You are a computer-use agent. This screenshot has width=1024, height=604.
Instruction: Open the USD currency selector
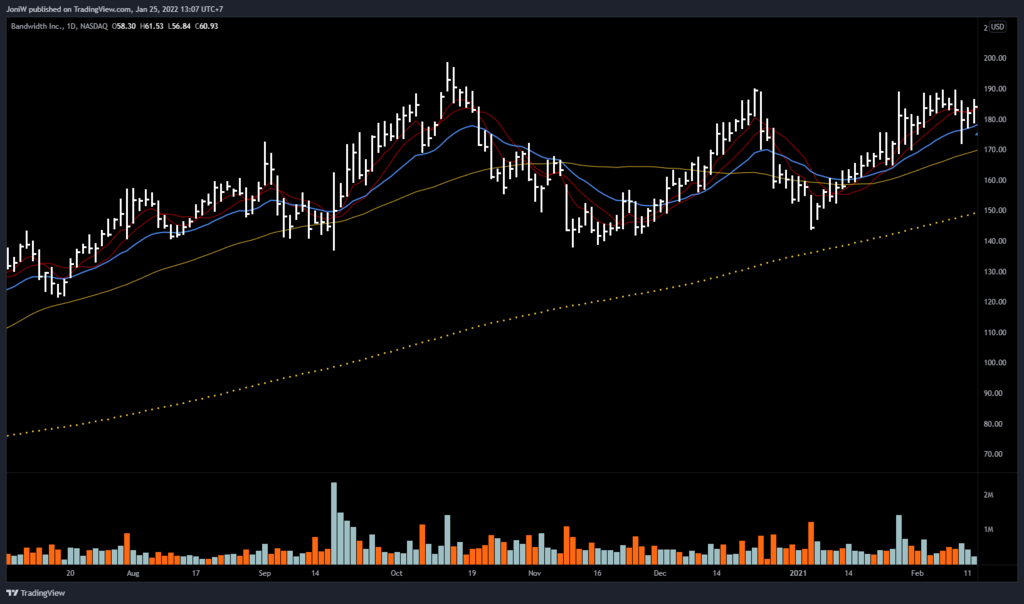point(1001,27)
